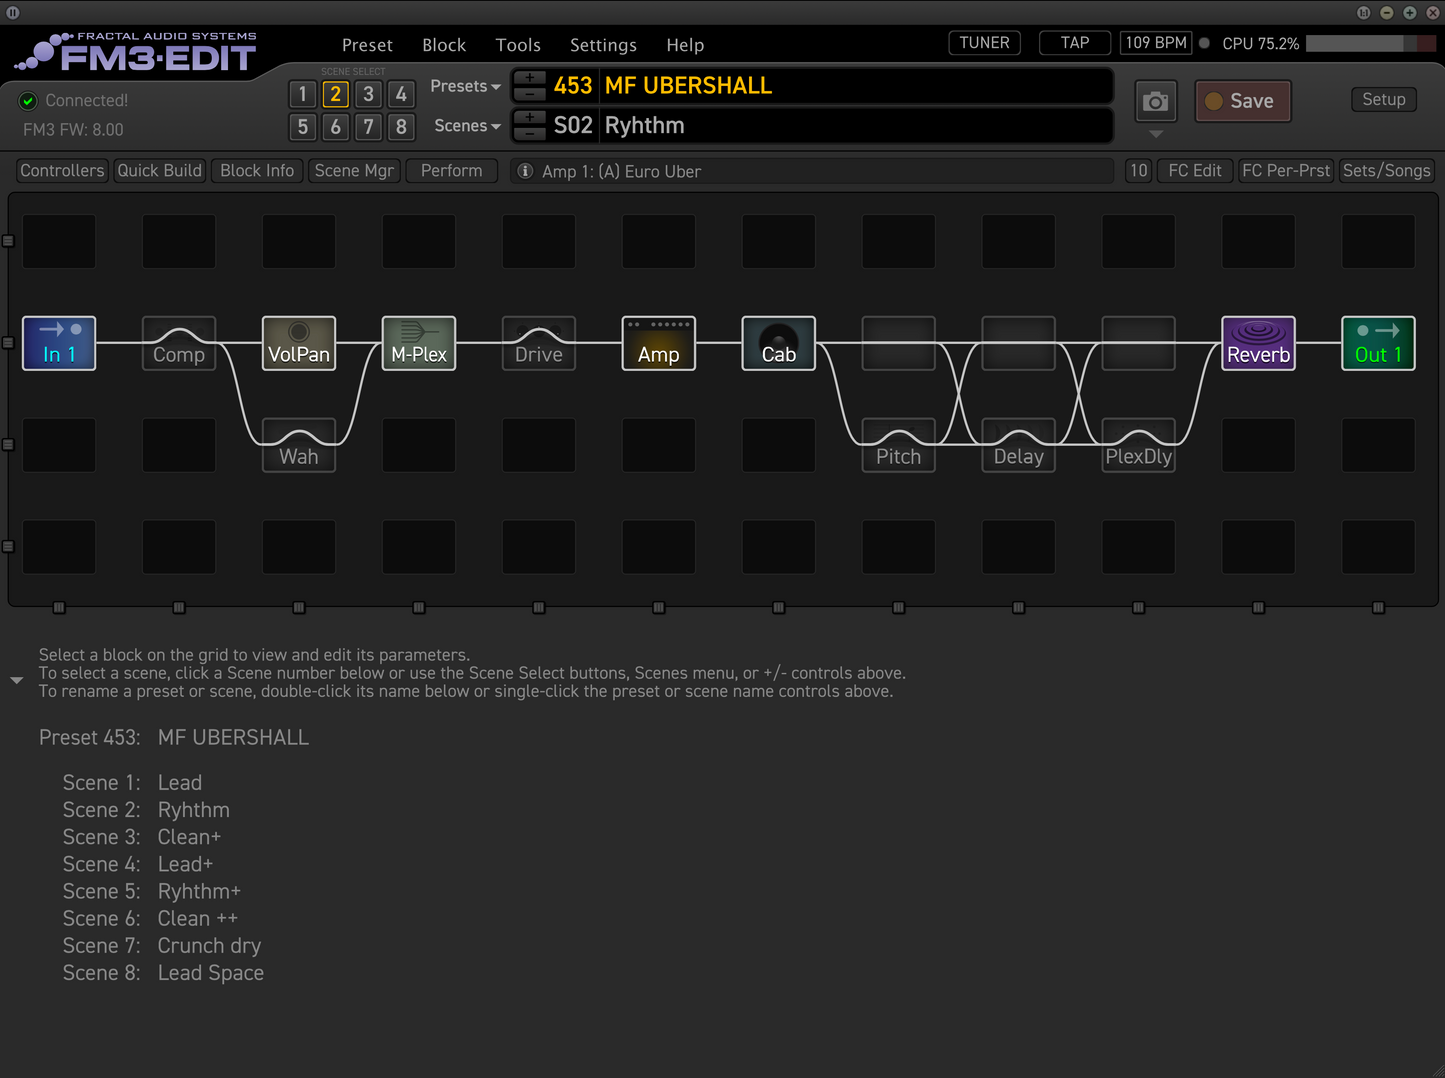
Task: Click the camera snapshot icon
Action: pos(1156,101)
